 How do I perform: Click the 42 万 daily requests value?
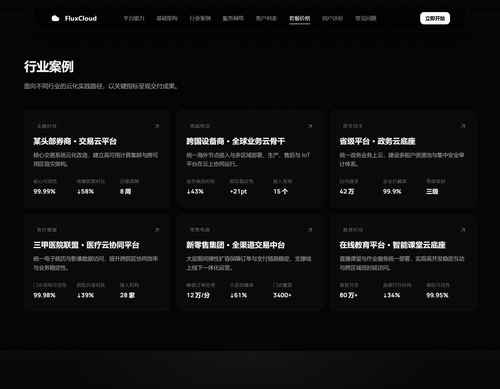point(347,191)
